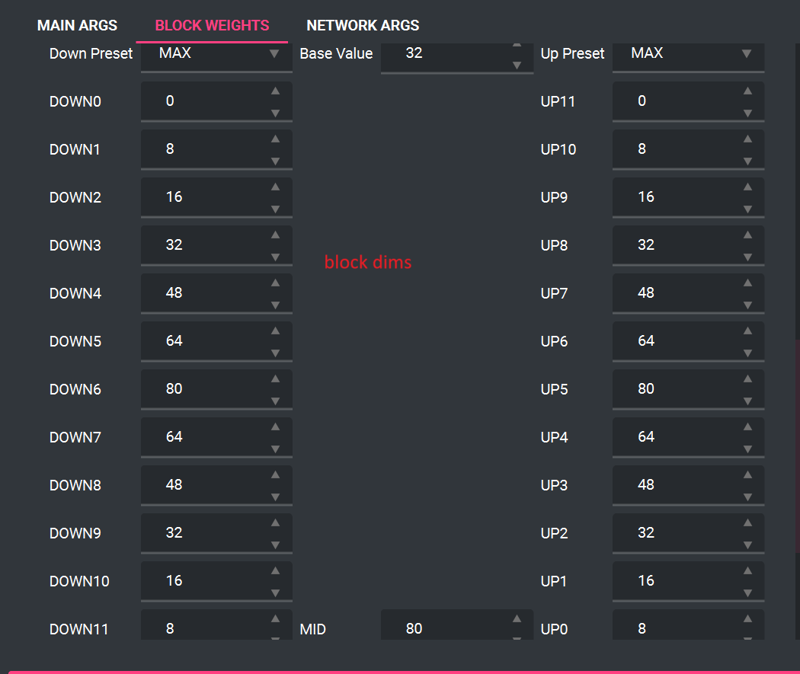
Task: Decrease DOWN10 value with down arrow
Action: 276,592
